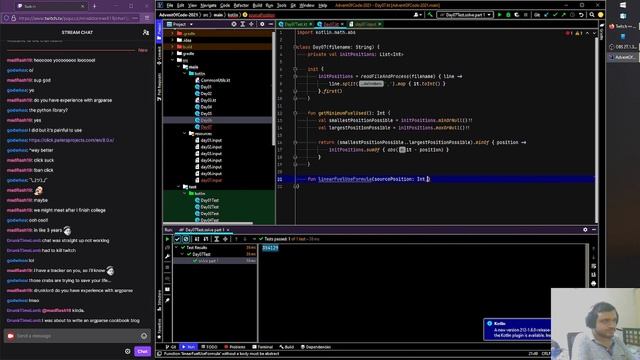This screenshot has width=640, height=360.
Task: Select the solve part 1 test result row
Action: pyautogui.click(x=215, y=260)
